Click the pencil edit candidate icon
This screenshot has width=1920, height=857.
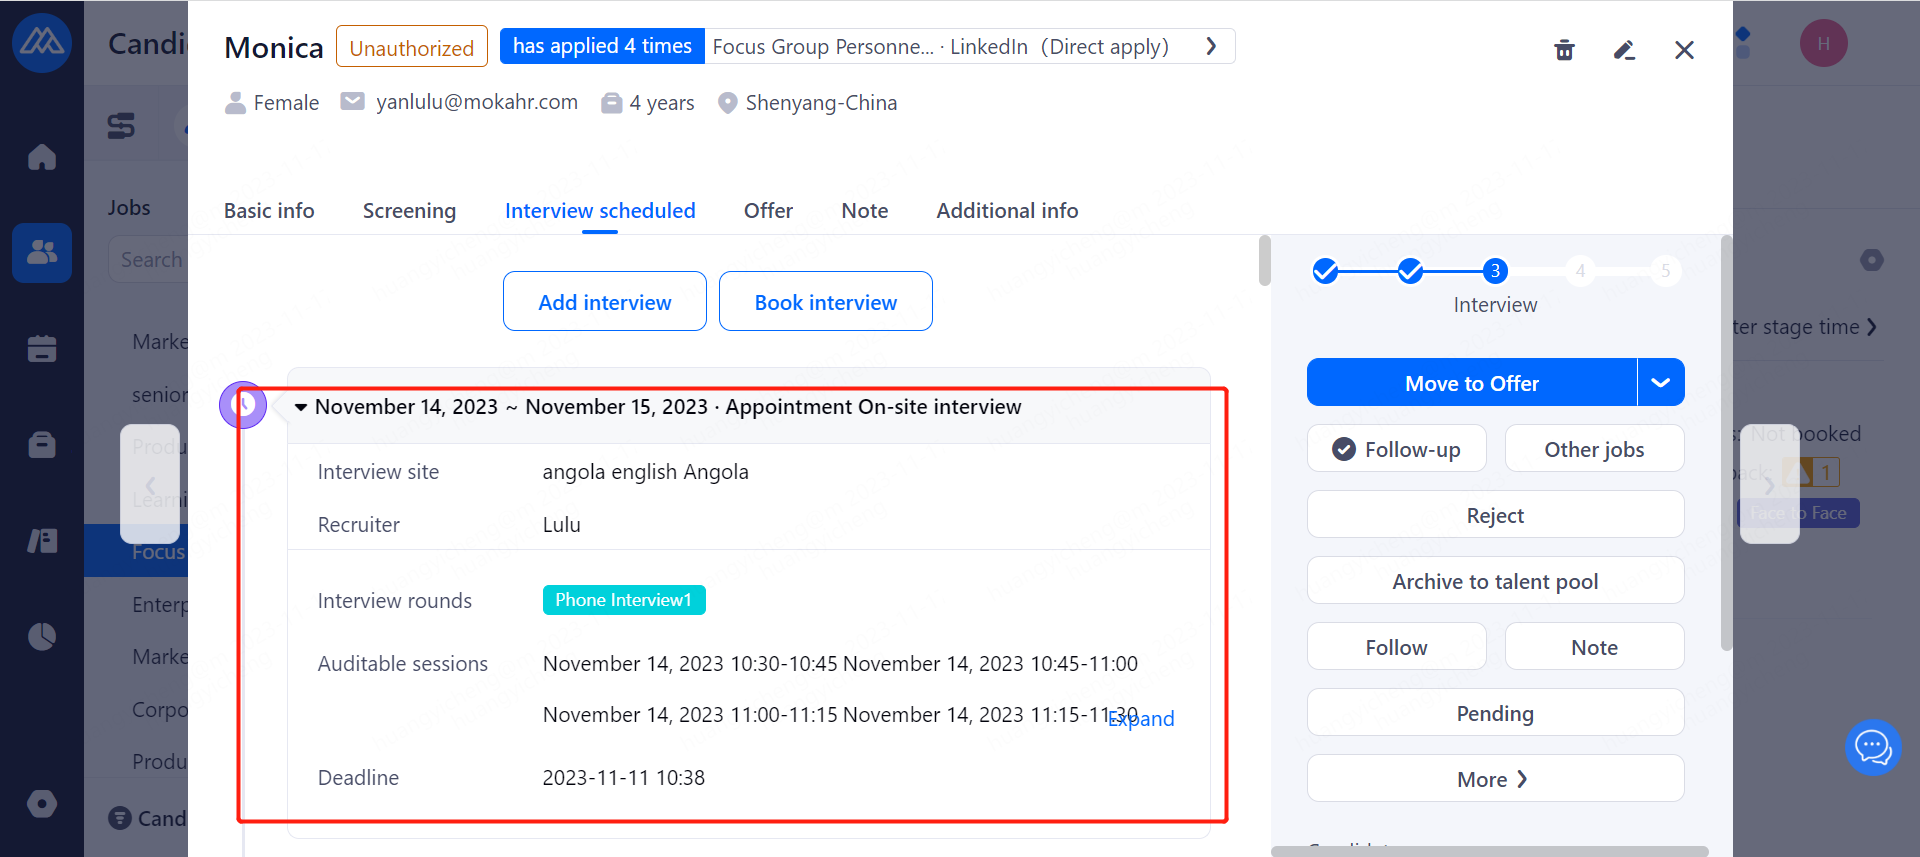click(x=1624, y=50)
